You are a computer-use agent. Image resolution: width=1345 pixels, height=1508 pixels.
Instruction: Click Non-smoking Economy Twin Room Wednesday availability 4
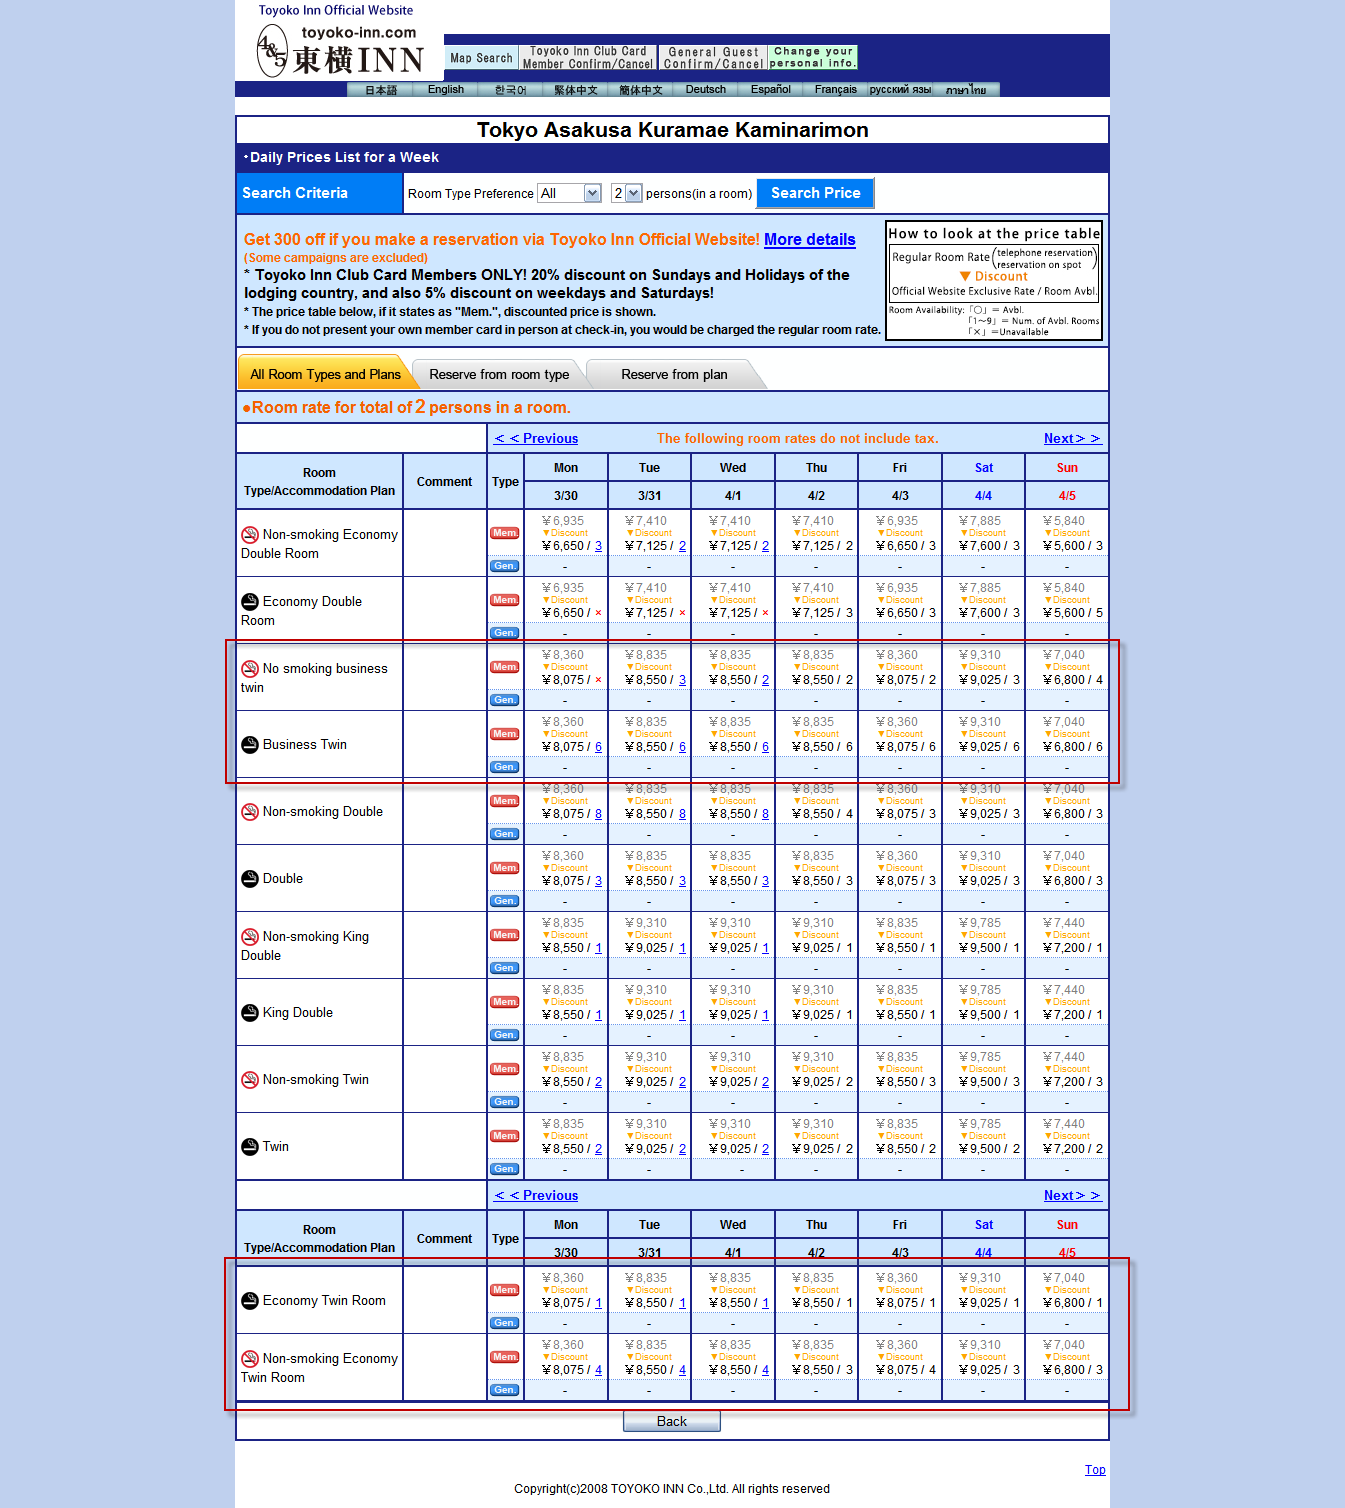765,1370
